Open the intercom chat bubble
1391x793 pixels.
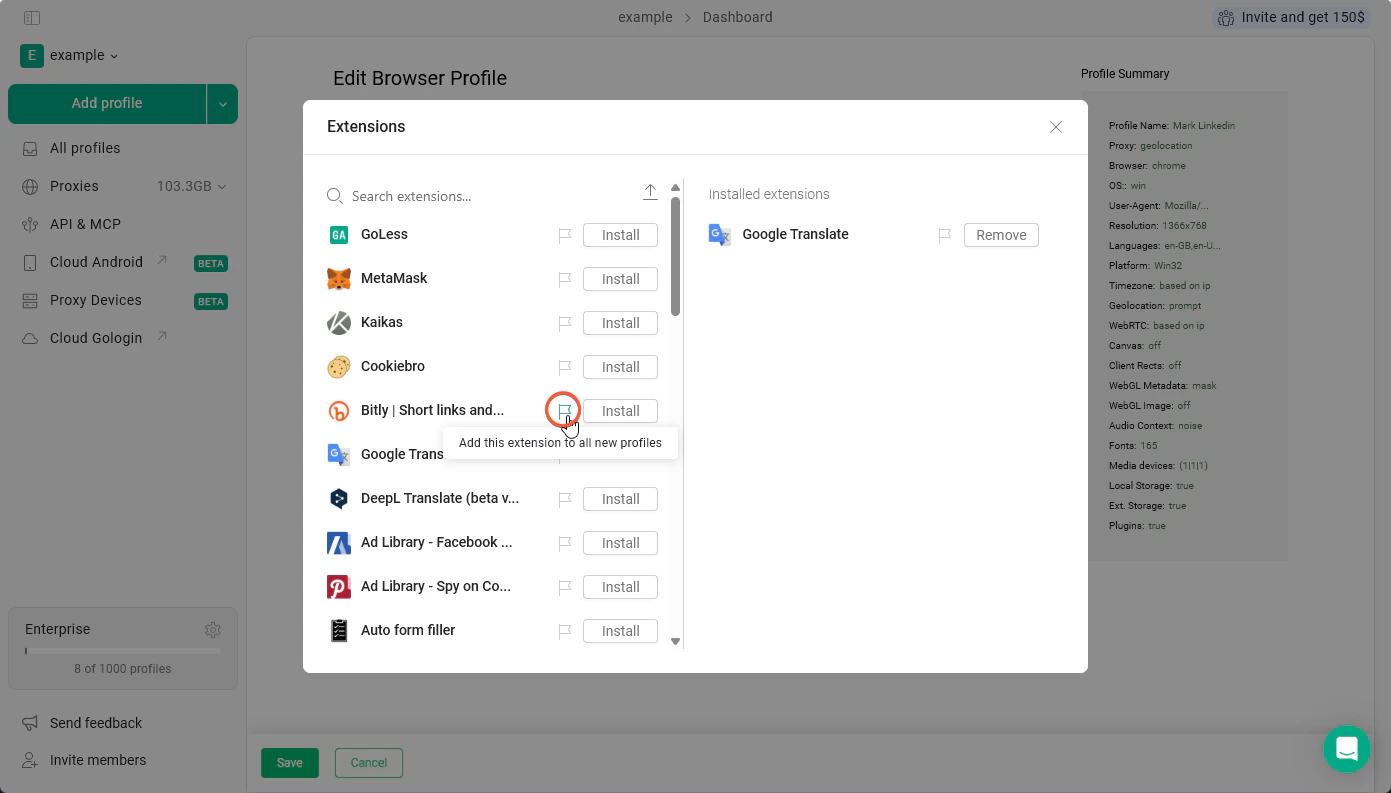[1346, 749]
